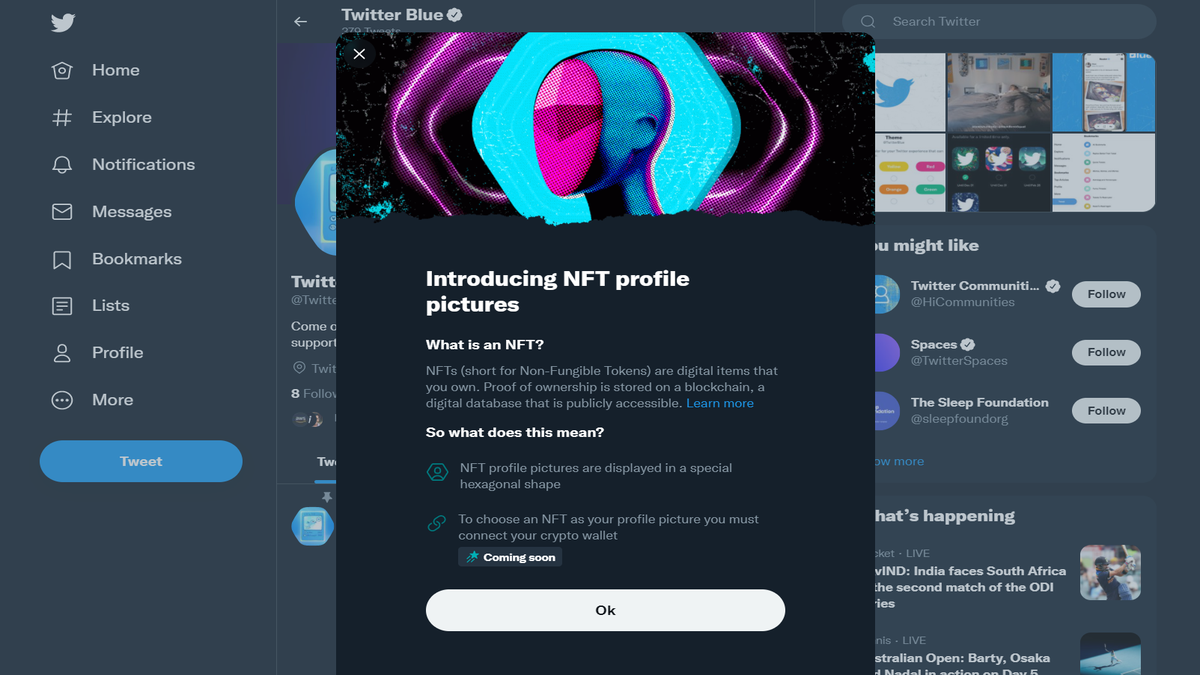Open Home from the sidebar

[115, 70]
